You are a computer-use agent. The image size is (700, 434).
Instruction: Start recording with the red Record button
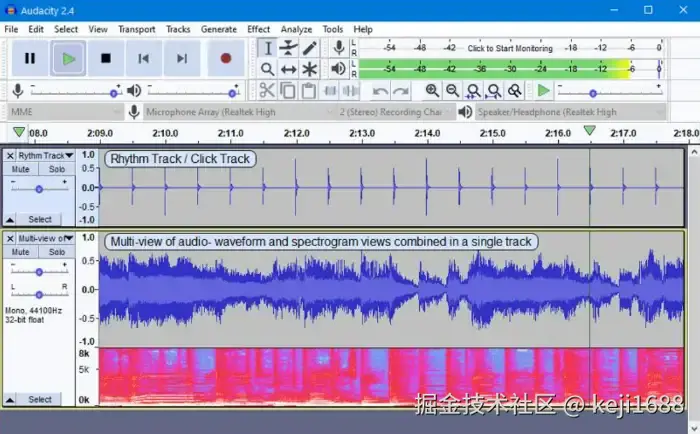[x=226, y=58]
